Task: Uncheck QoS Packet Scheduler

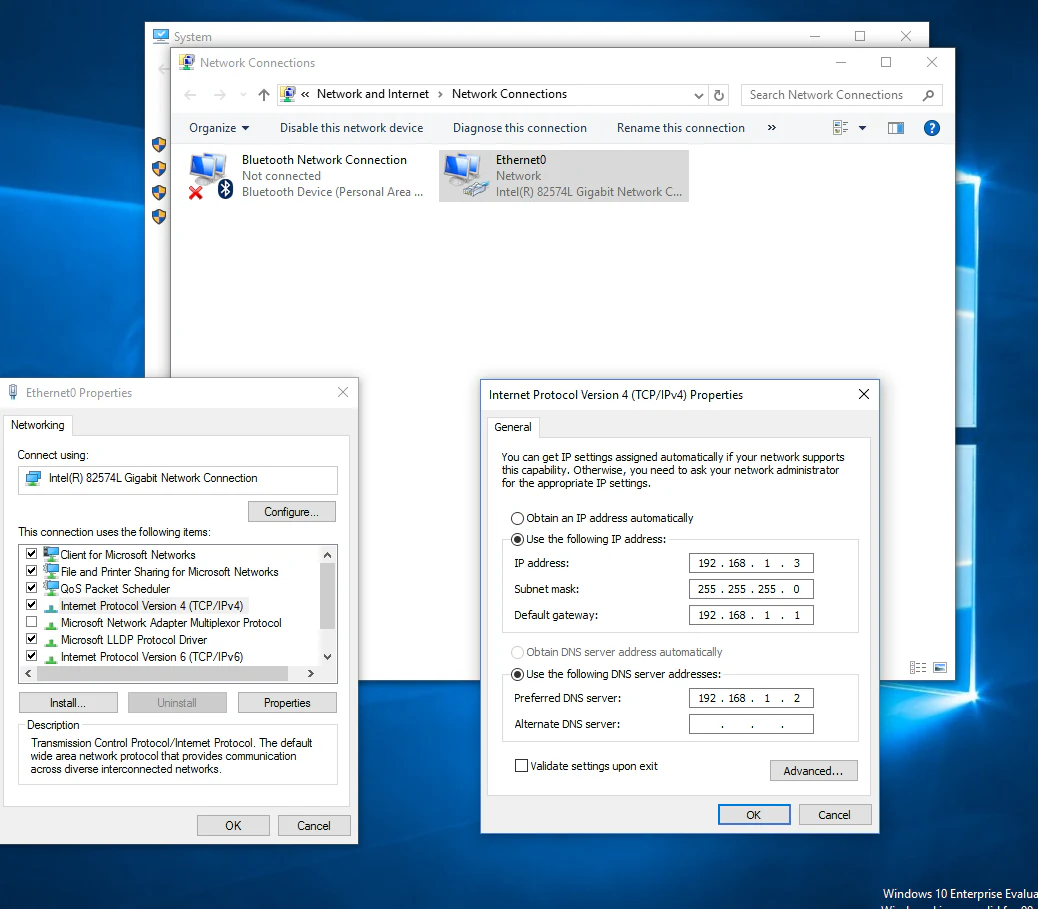Action: point(31,587)
